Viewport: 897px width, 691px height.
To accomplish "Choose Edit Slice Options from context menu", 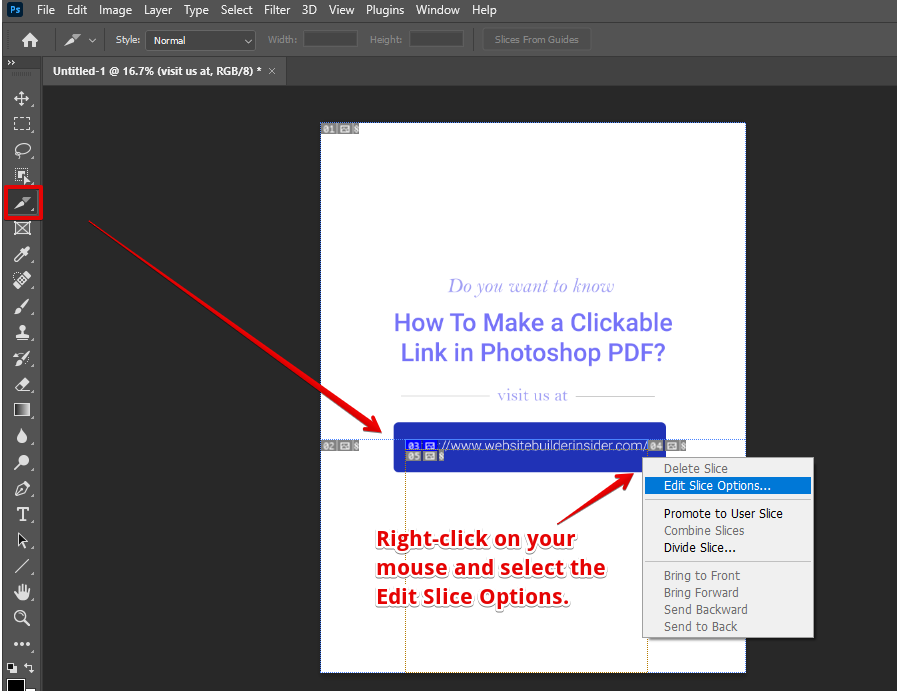I will pyautogui.click(x=717, y=486).
